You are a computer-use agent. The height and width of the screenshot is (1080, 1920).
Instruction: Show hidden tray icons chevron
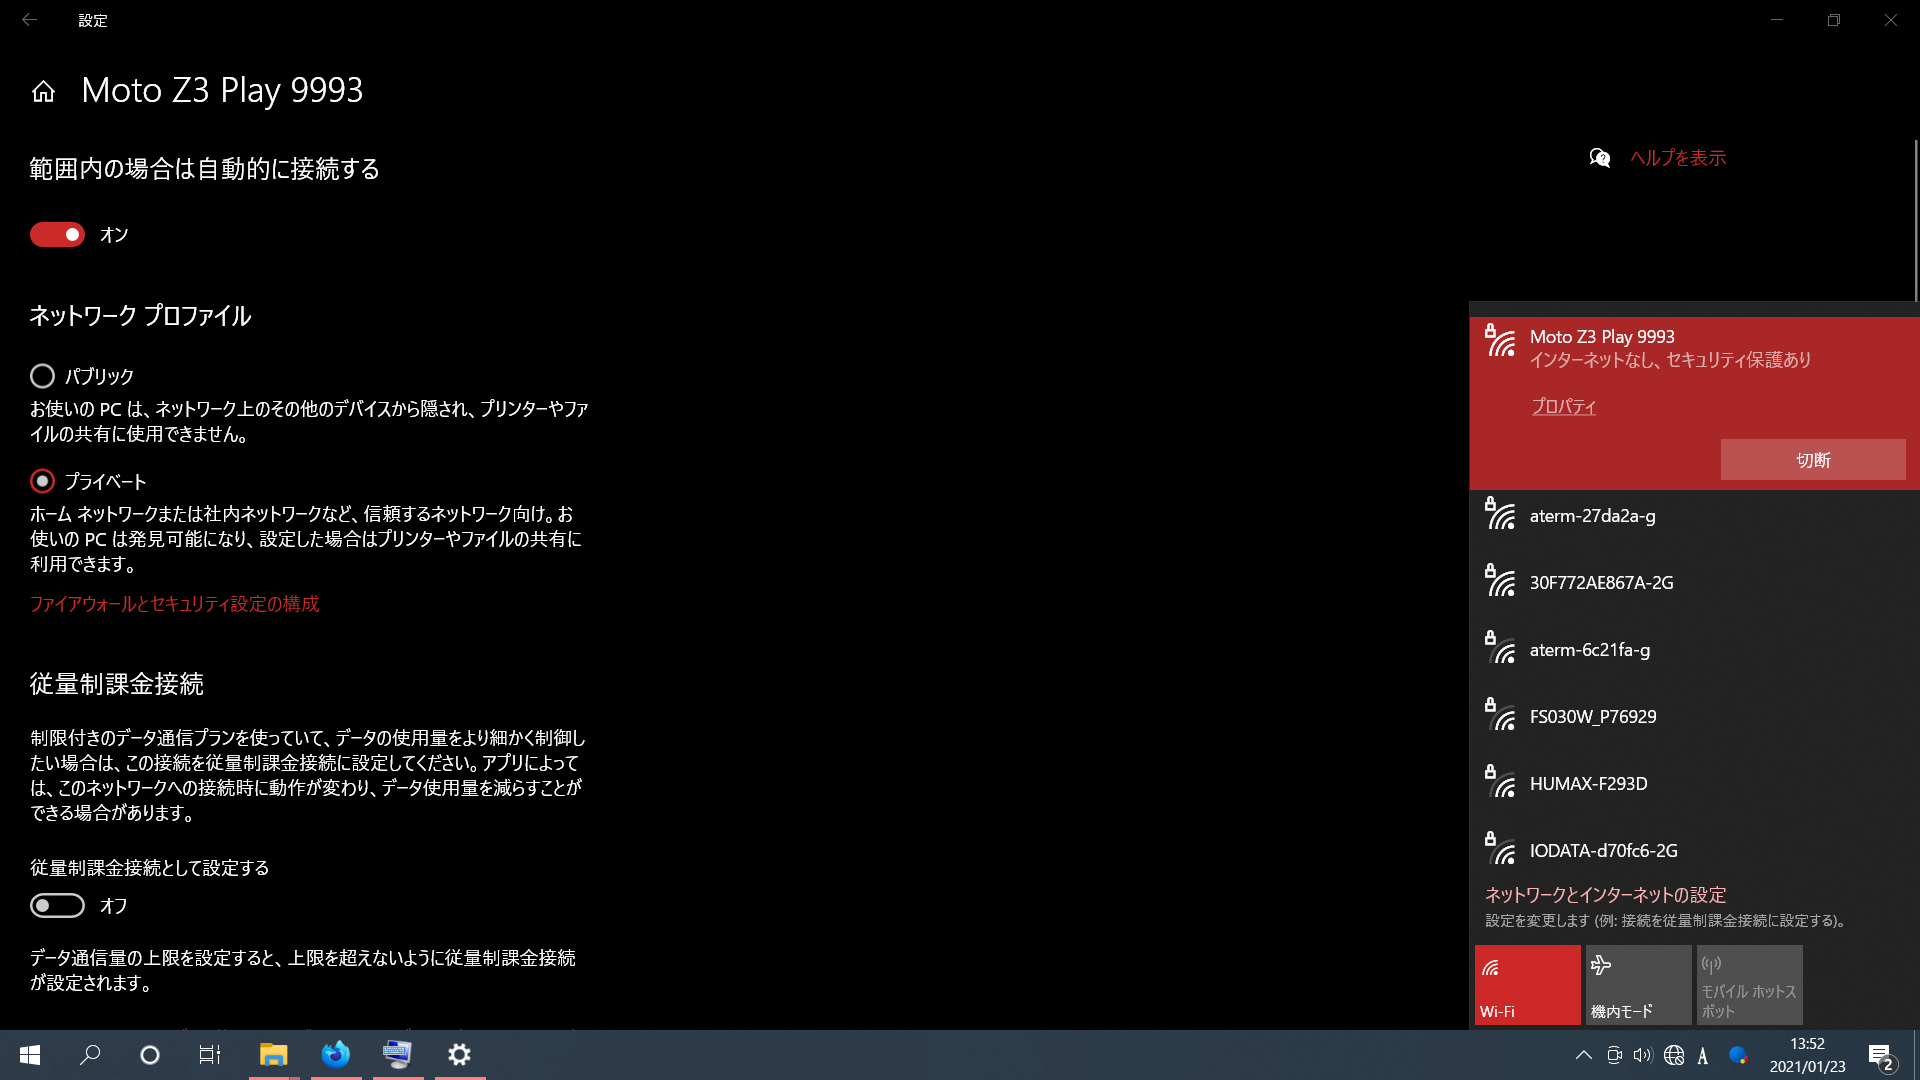pos(1584,1055)
